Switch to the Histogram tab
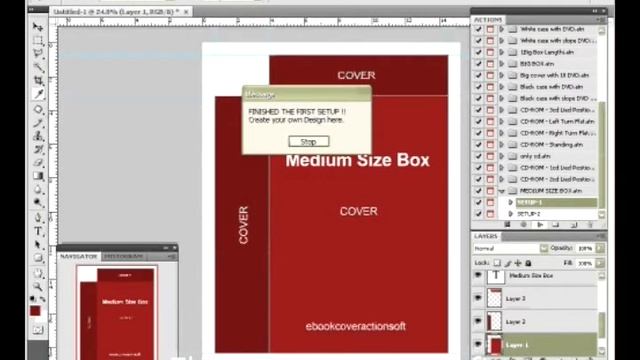The width and height of the screenshot is (640, 360). tap(123, 256)
